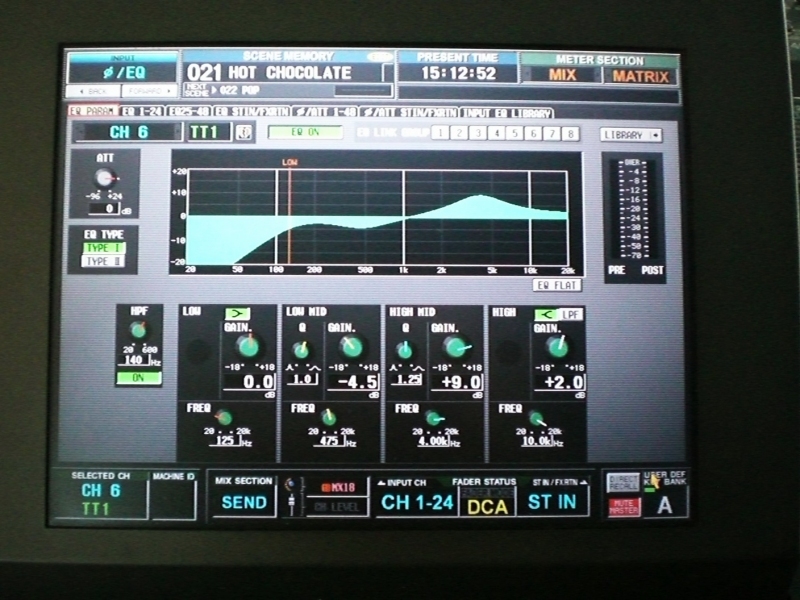Click the DCA fader status button

(x=488, y=507)
